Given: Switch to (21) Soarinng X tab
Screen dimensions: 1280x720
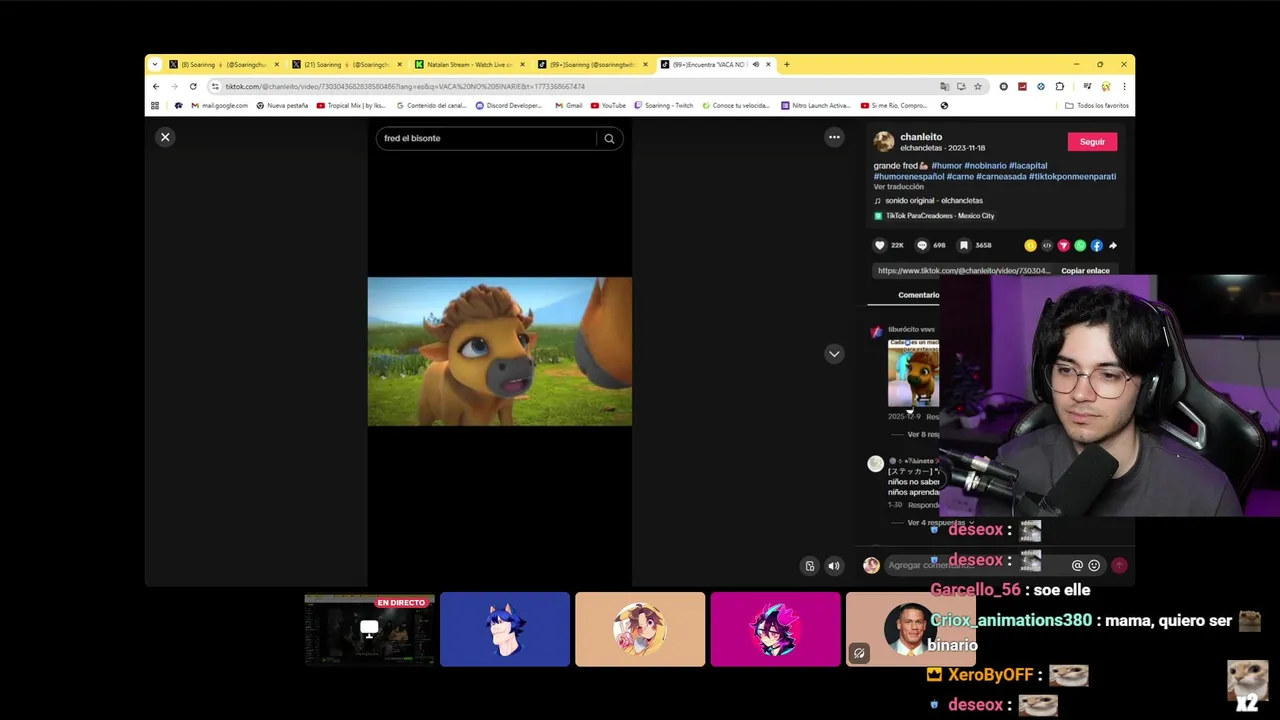Looking at the screenshot, I should tap(345, 64).
